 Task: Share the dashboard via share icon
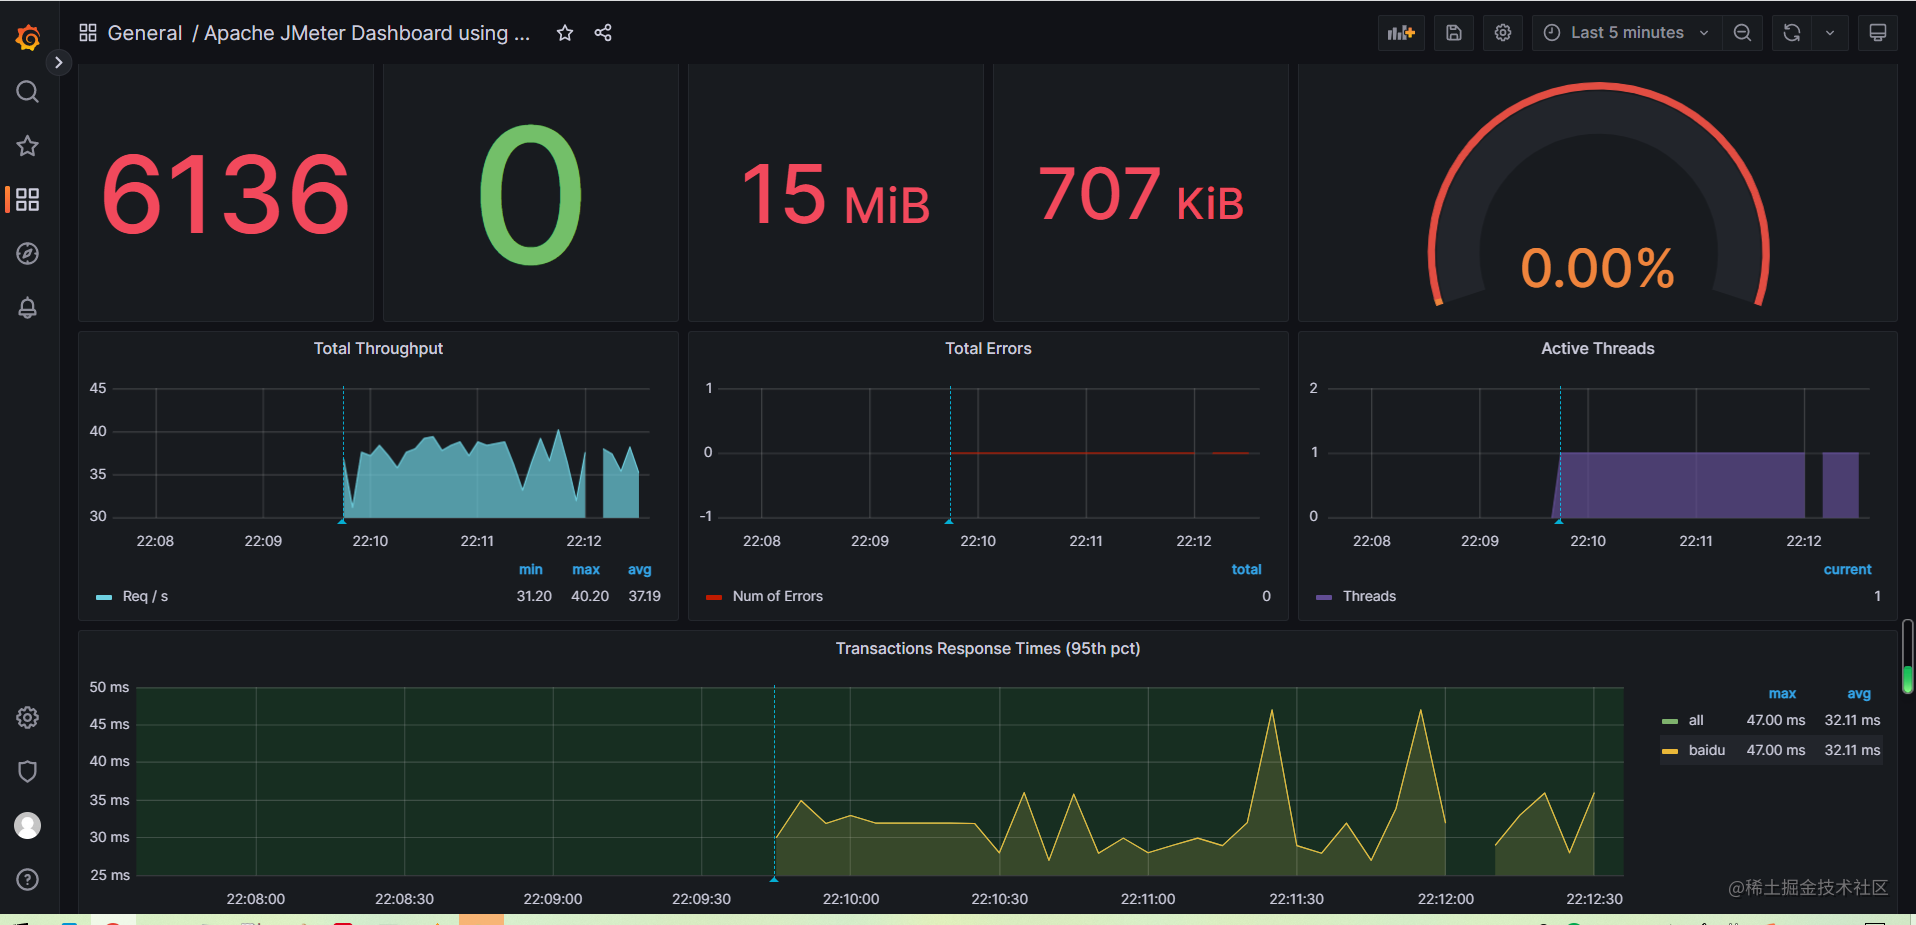tap(602, 32)
